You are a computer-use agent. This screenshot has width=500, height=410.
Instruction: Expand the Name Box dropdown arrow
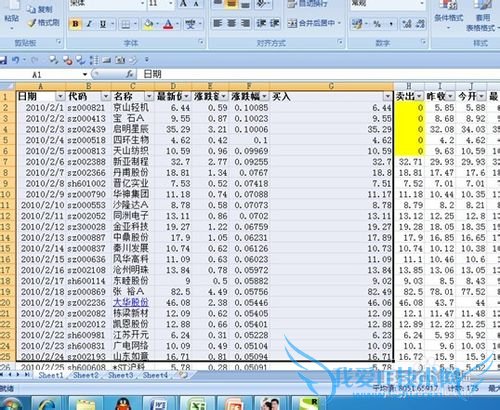coord(85,74)
